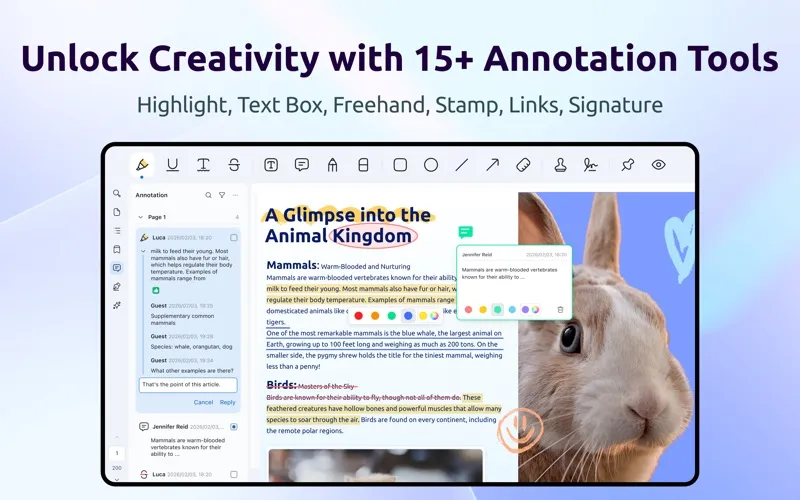
Task: Search within the Annotation panel
Action: [208, 195]
